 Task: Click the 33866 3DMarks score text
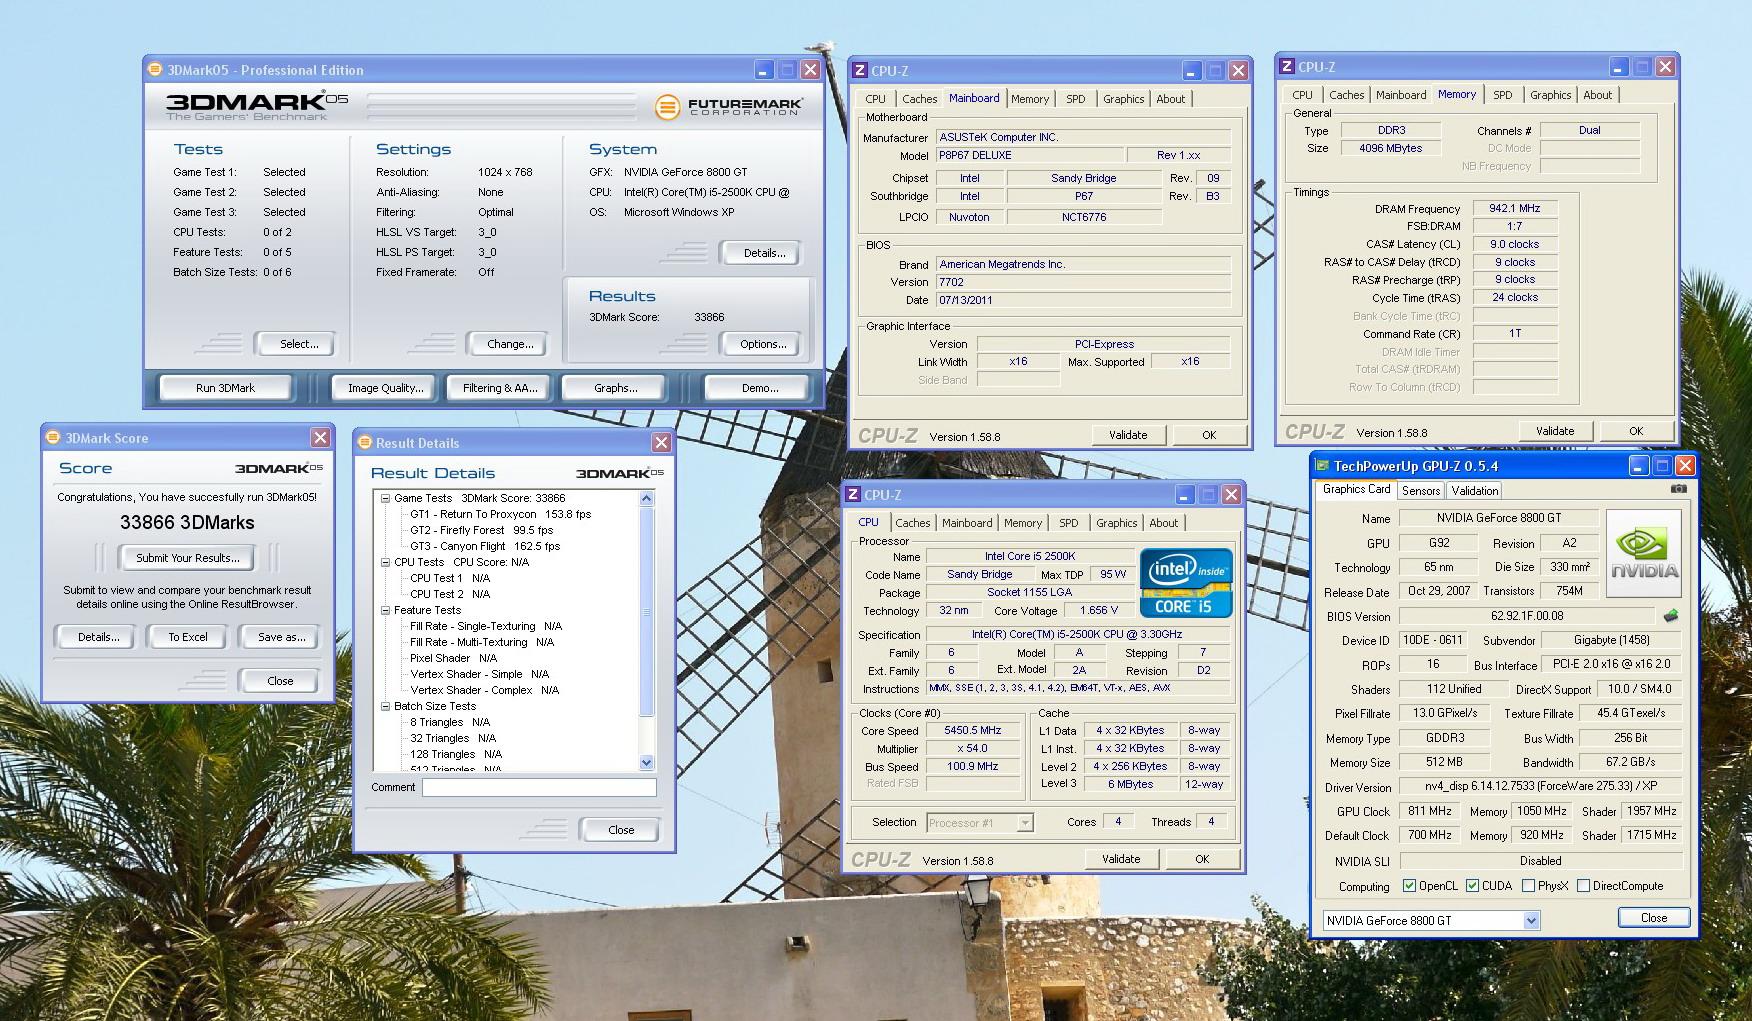click(187, 523)
